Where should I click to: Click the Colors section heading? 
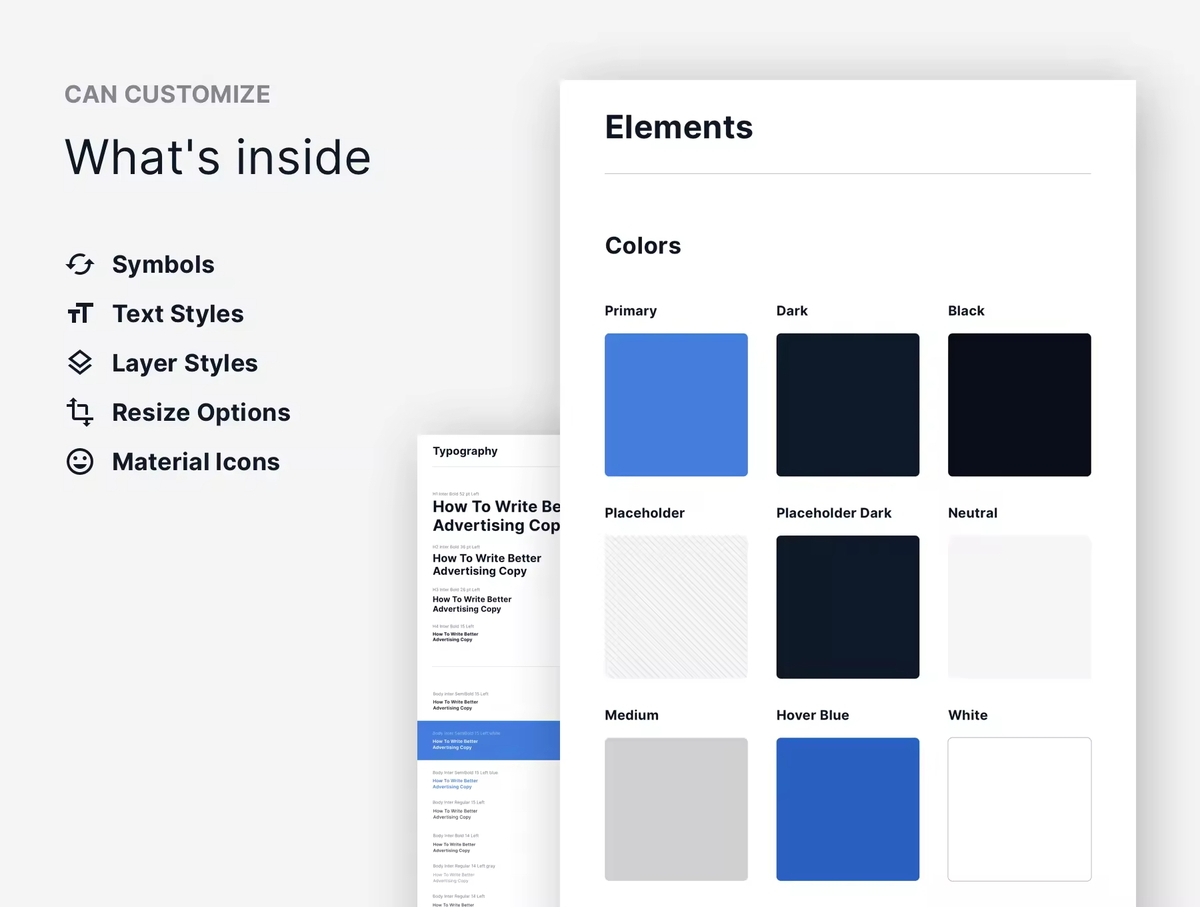[643, 246]
